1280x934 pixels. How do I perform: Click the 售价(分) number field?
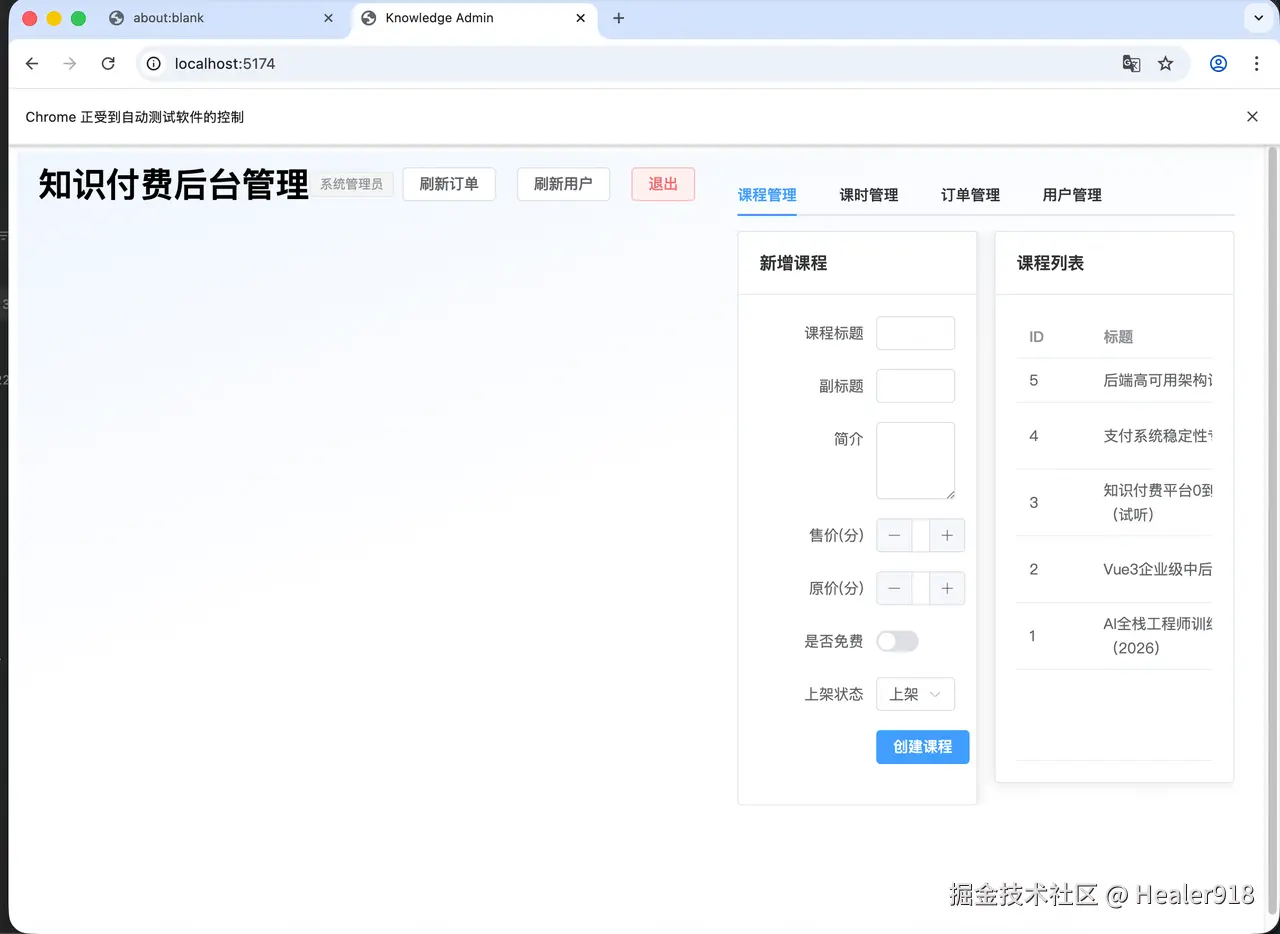(921, 535)
